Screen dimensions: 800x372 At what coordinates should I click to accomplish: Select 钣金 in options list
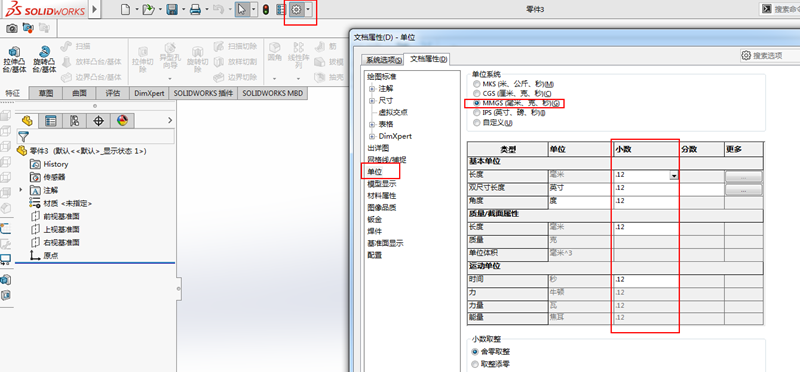coord(374,219)
